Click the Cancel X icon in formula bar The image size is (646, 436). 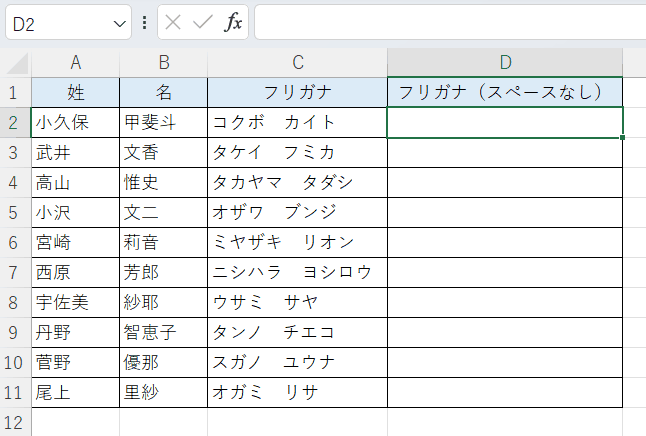[173, 22]
